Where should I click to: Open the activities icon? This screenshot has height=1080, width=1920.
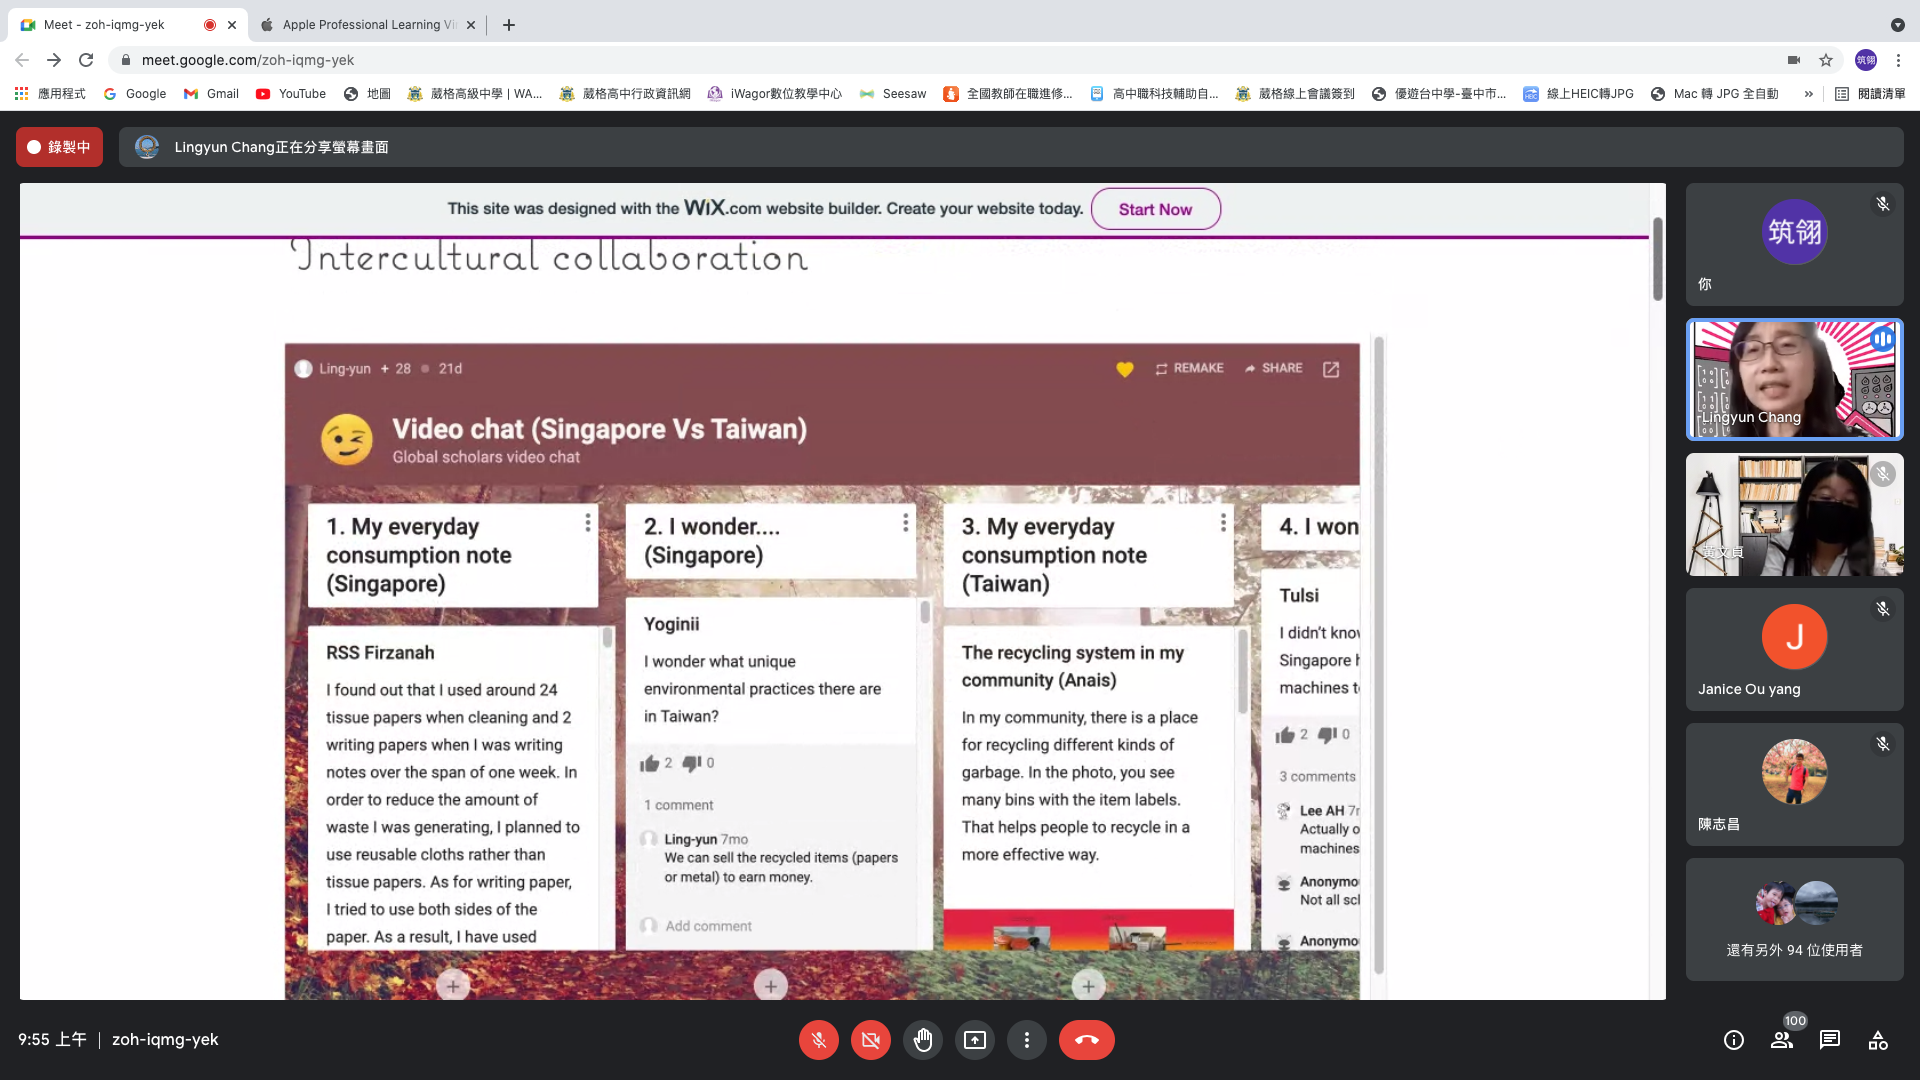click(1878, 1040)
